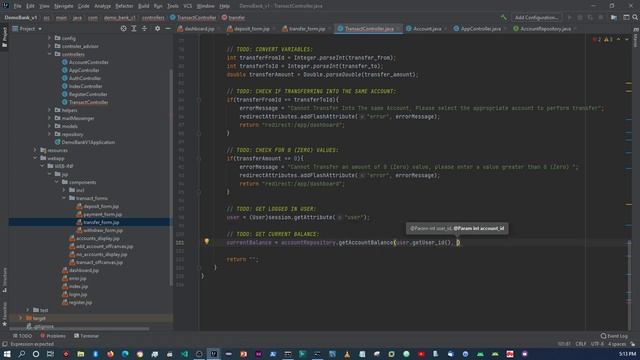The width and height of the screenshot is (640, 360).
Task: Click the Project panel vertical scrollbar
Action: pyautogui.click(x=171, y=178)
